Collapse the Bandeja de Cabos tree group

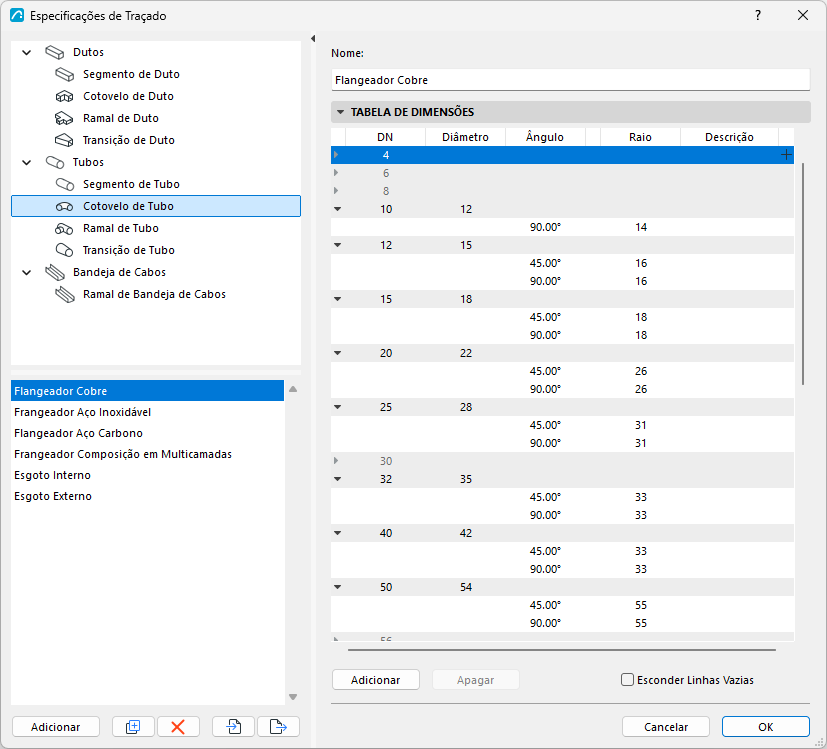(x=27, y=272)
